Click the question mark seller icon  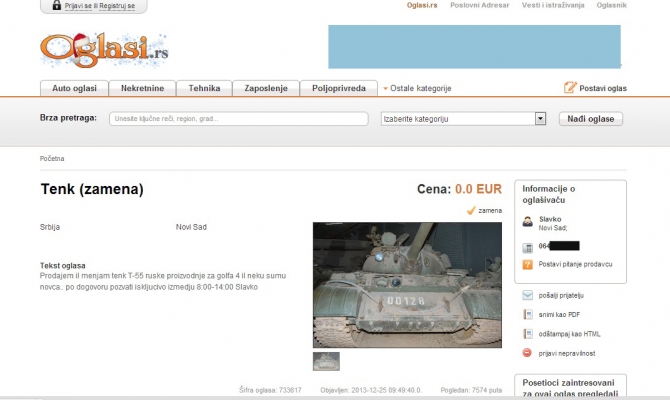(527, 264)
